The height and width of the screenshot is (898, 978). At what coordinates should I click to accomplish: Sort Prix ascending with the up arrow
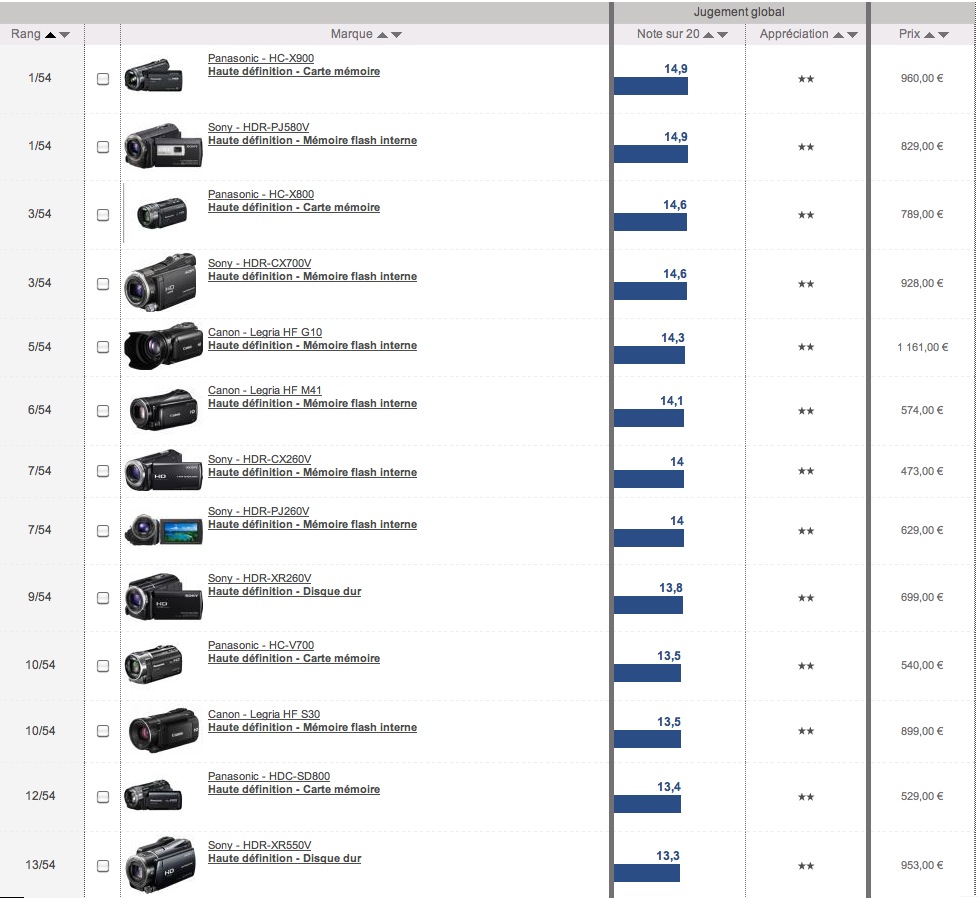pyautogui.click(x=929, y=35)
